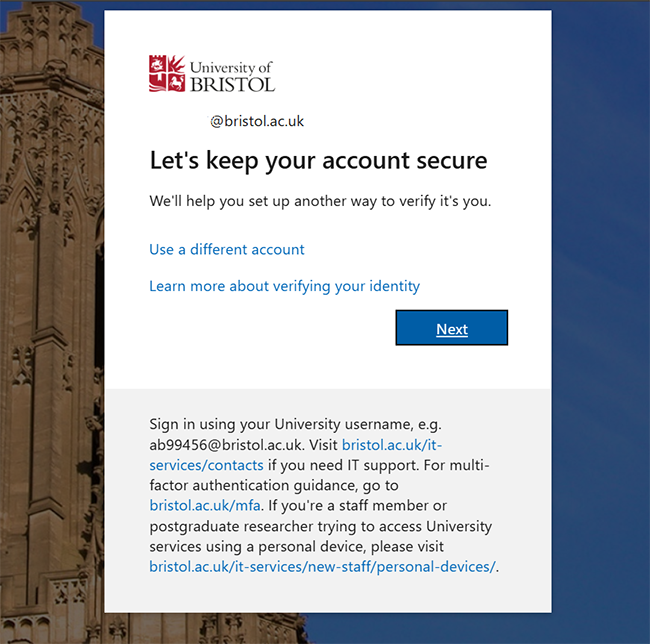Open the new-staff personal-devices link
The image size is (650, 644).
click(x=322, y=567)
